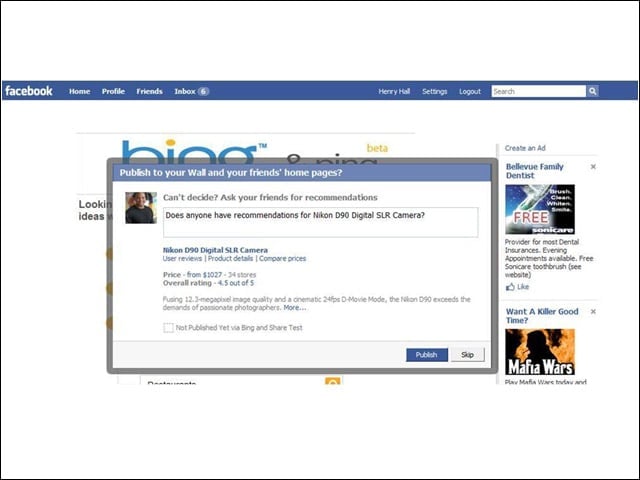Open the Profile menu item
Screen dimensions: 640x480
(x=113, y=91)
